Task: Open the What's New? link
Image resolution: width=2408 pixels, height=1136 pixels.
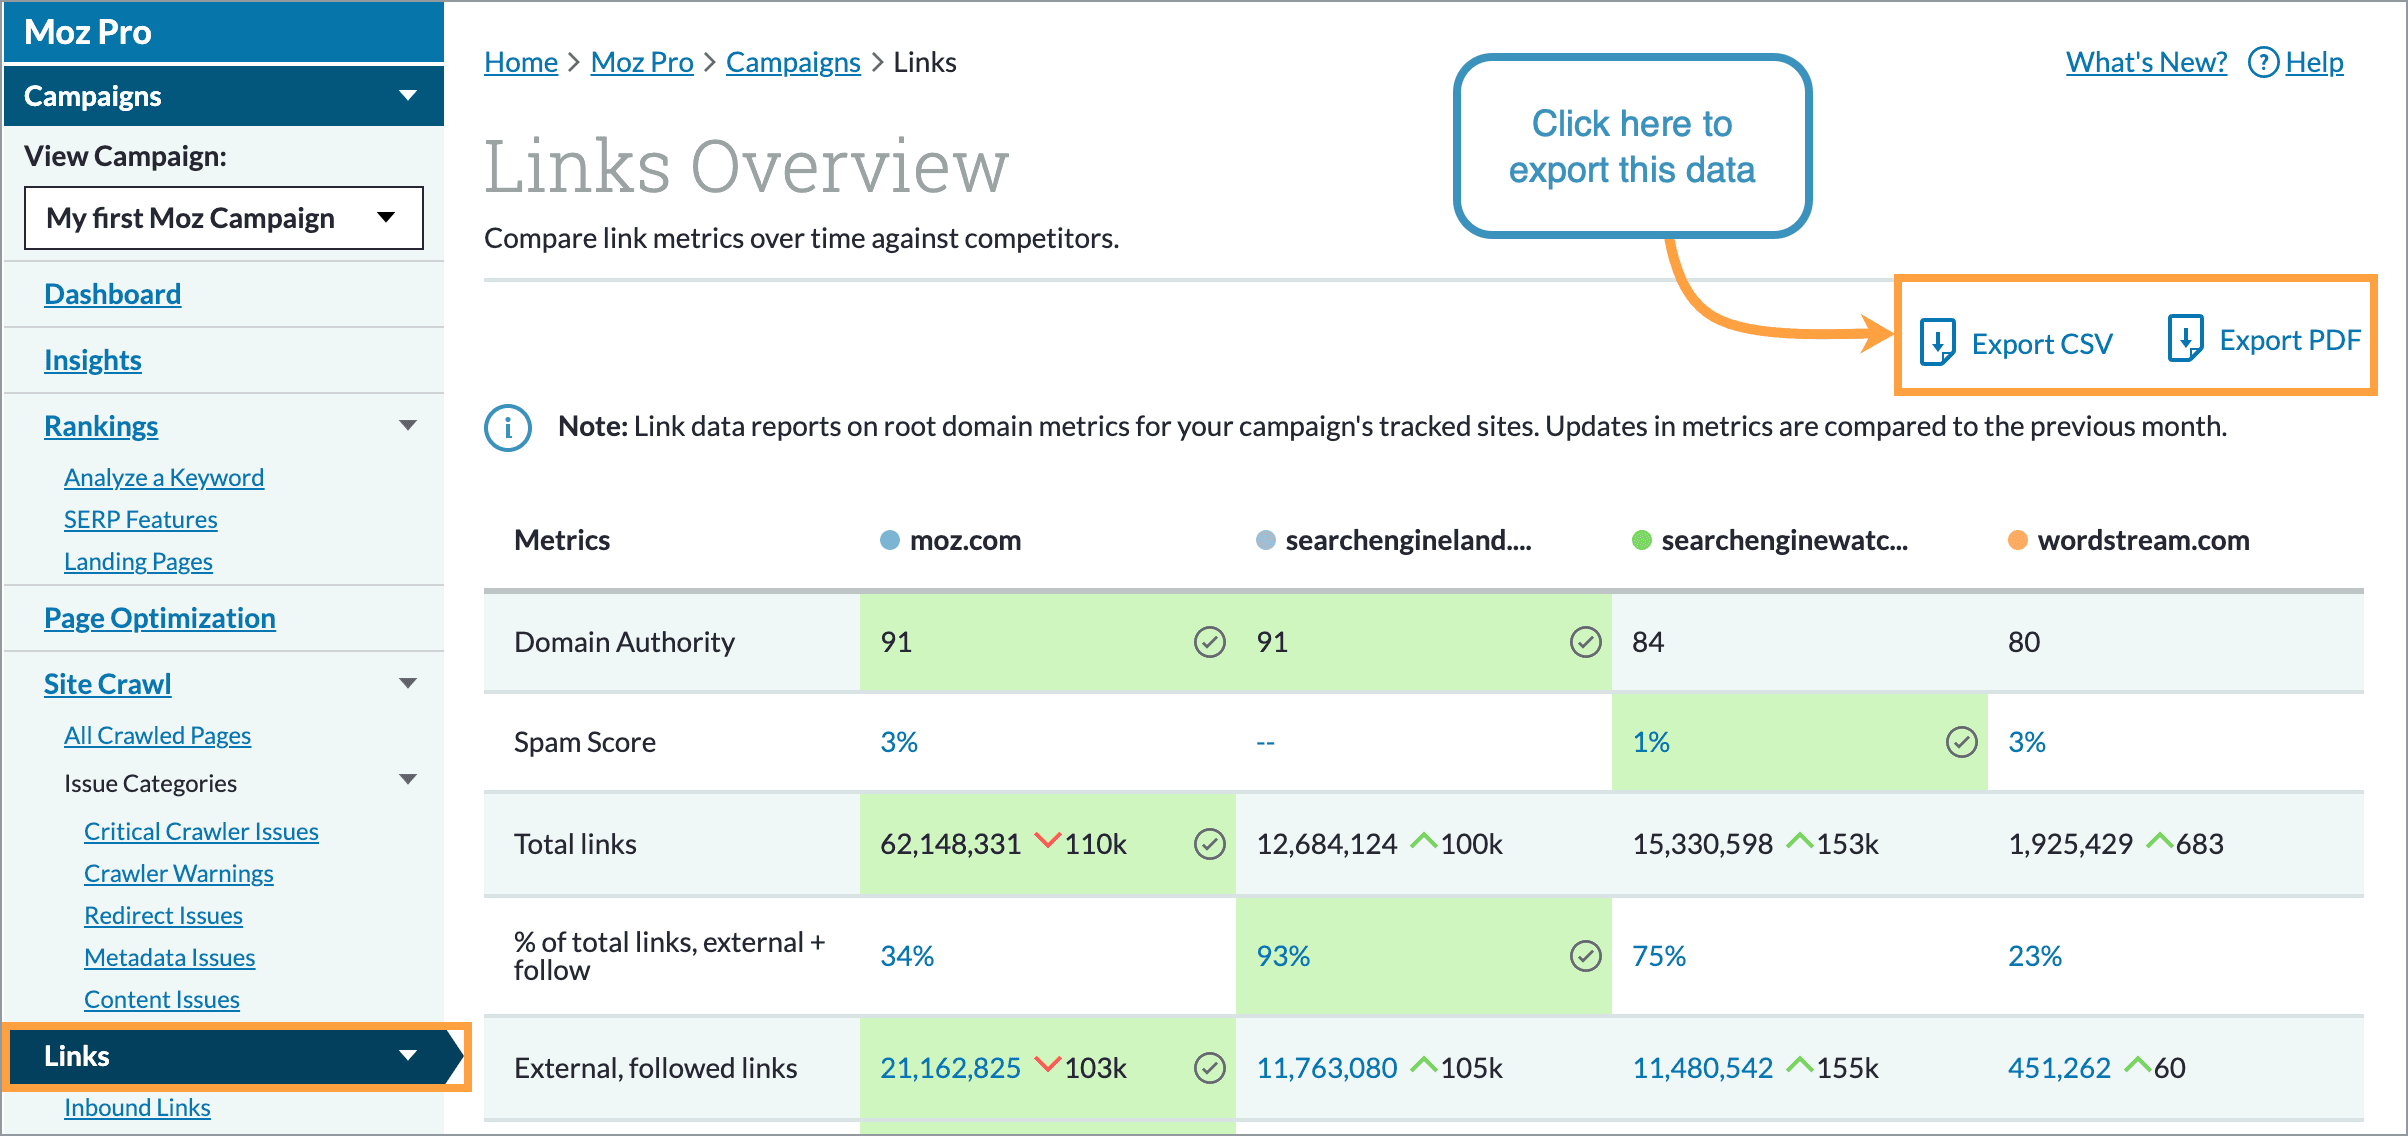Action: click(2145, 61)
